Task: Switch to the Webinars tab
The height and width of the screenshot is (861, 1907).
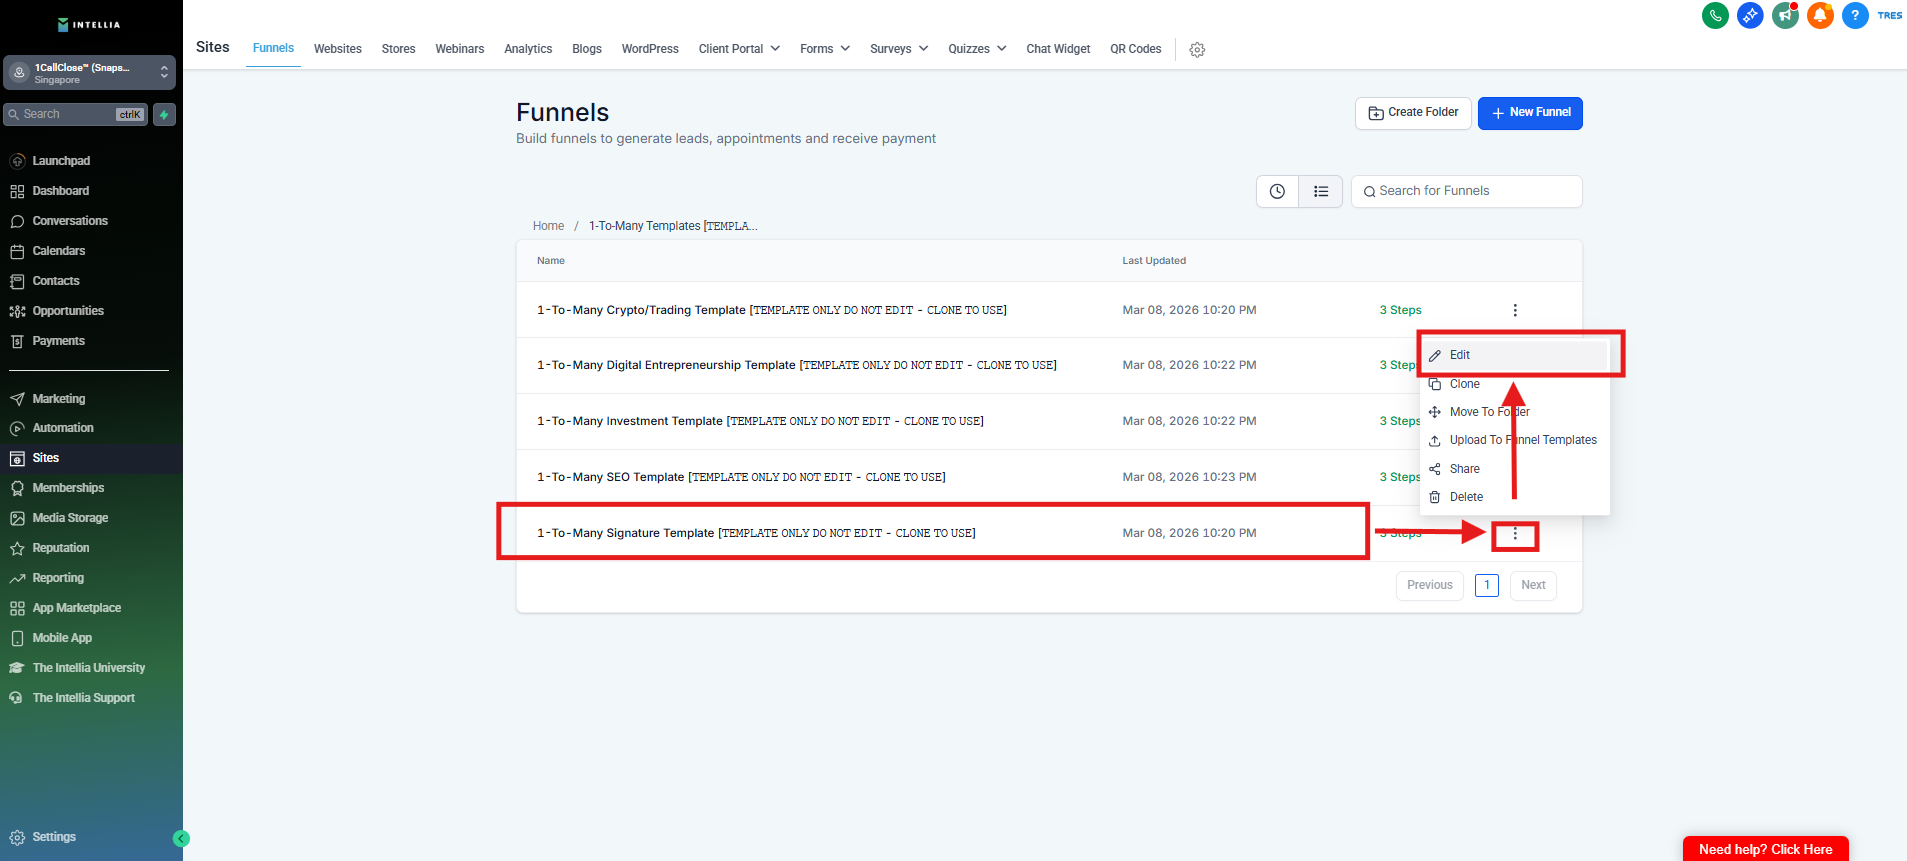Action: 460,49
